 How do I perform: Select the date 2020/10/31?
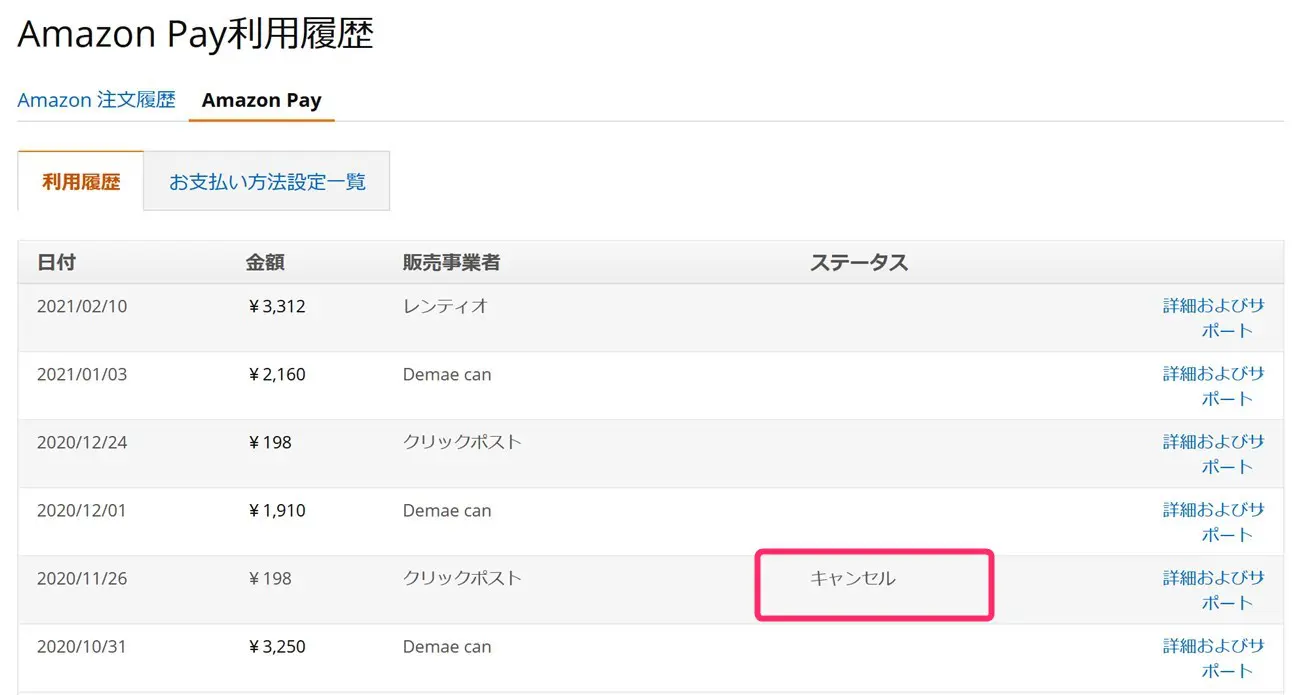tap(82, 647)
